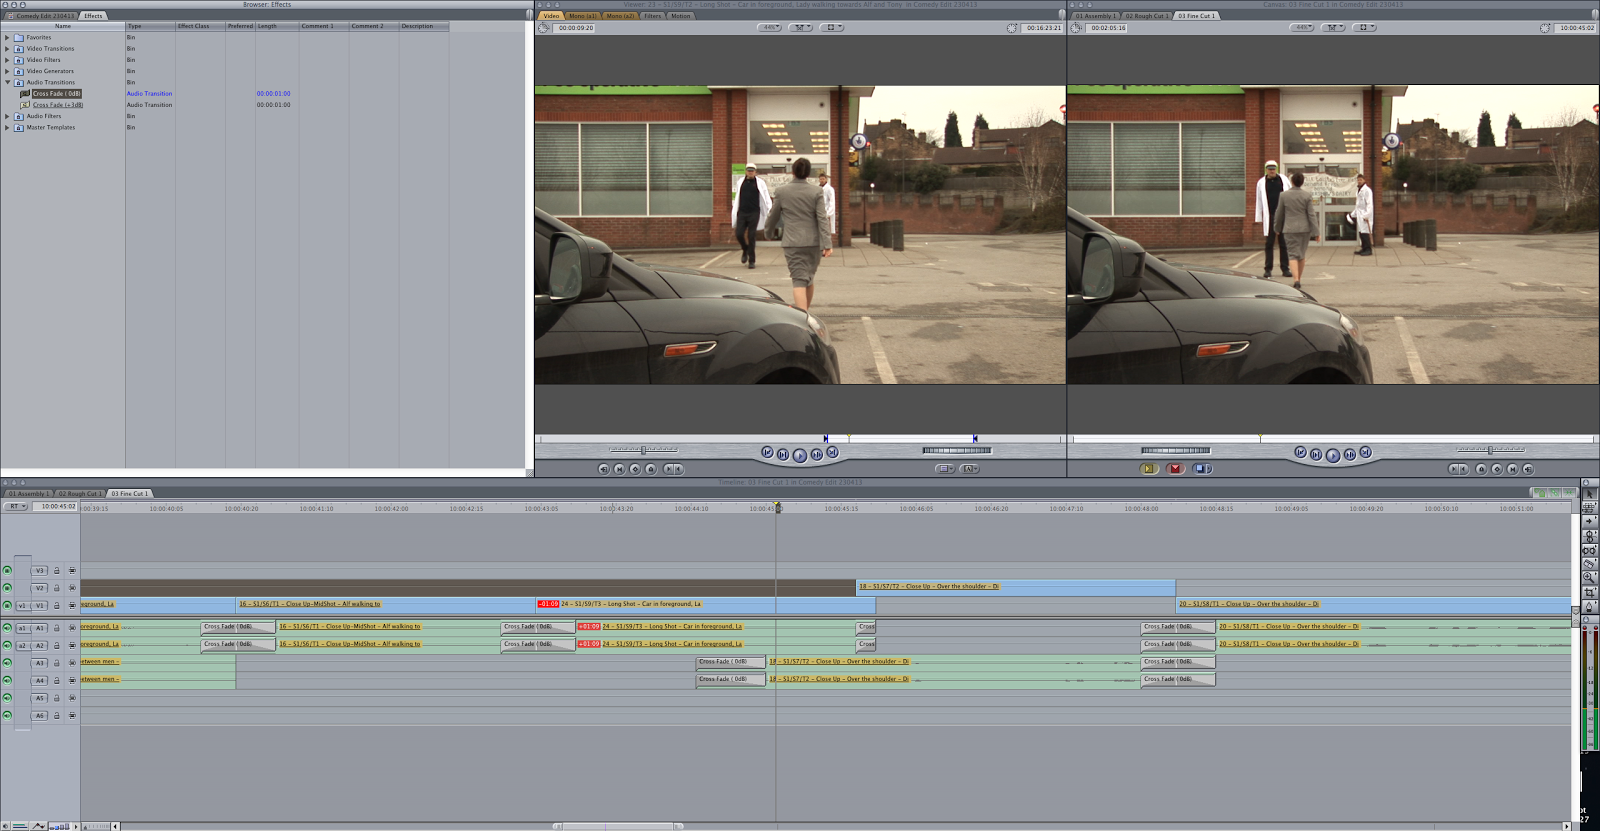This screenshot has height=831, width=1600.
Task: Select the Selection arrow tool
Action: tap(1589, 494)
